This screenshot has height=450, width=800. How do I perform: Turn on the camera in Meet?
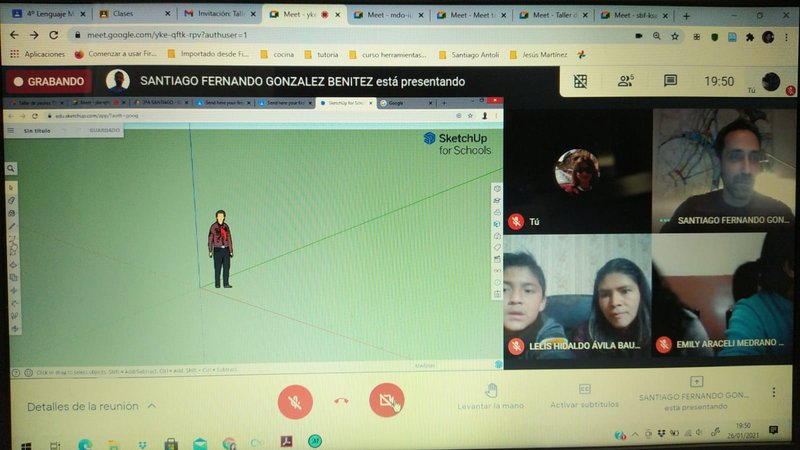[386, 402]
